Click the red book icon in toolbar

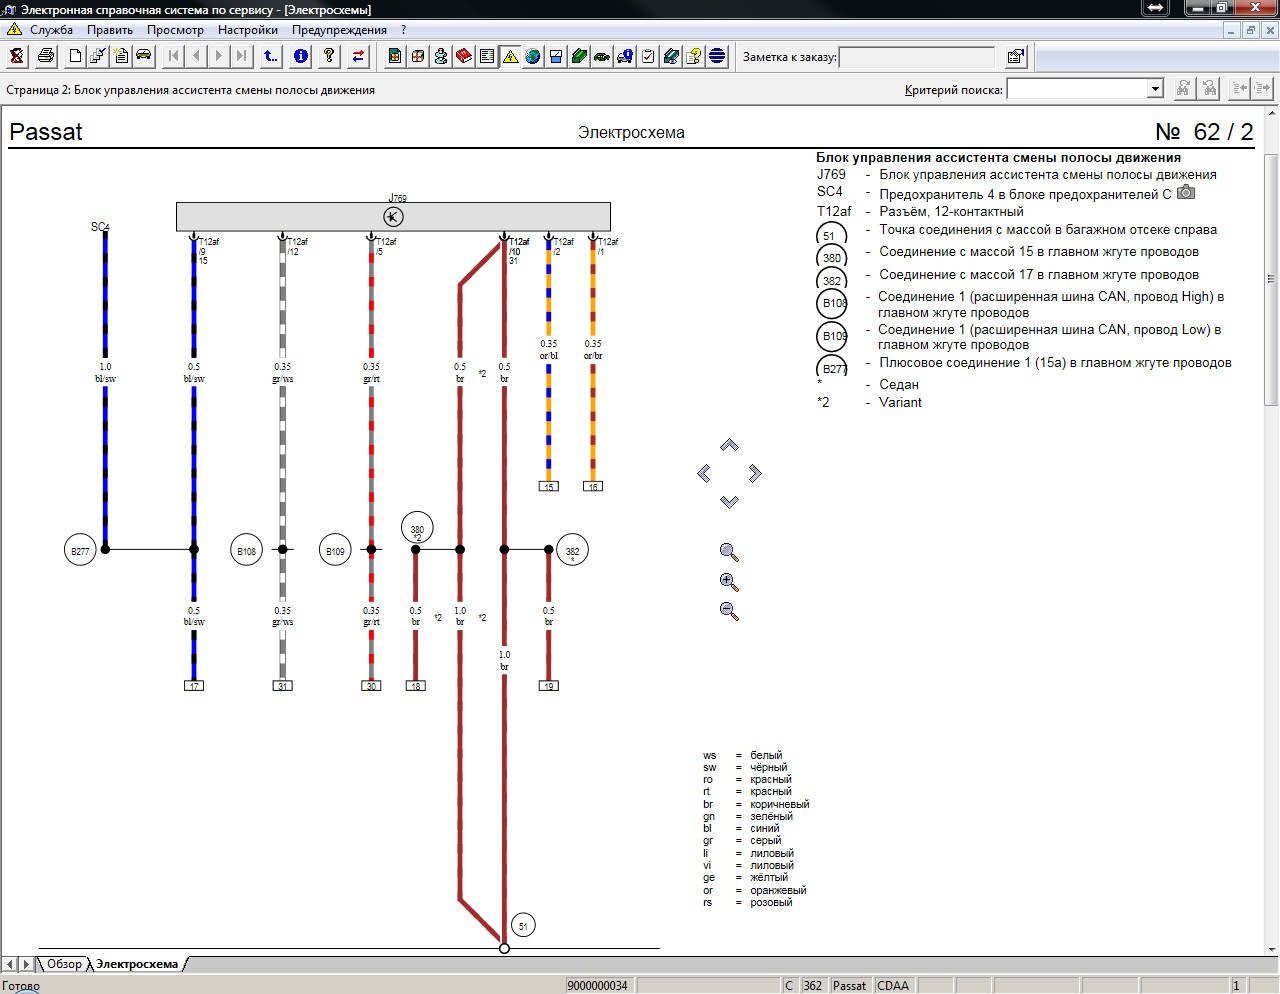pos(464,57)
